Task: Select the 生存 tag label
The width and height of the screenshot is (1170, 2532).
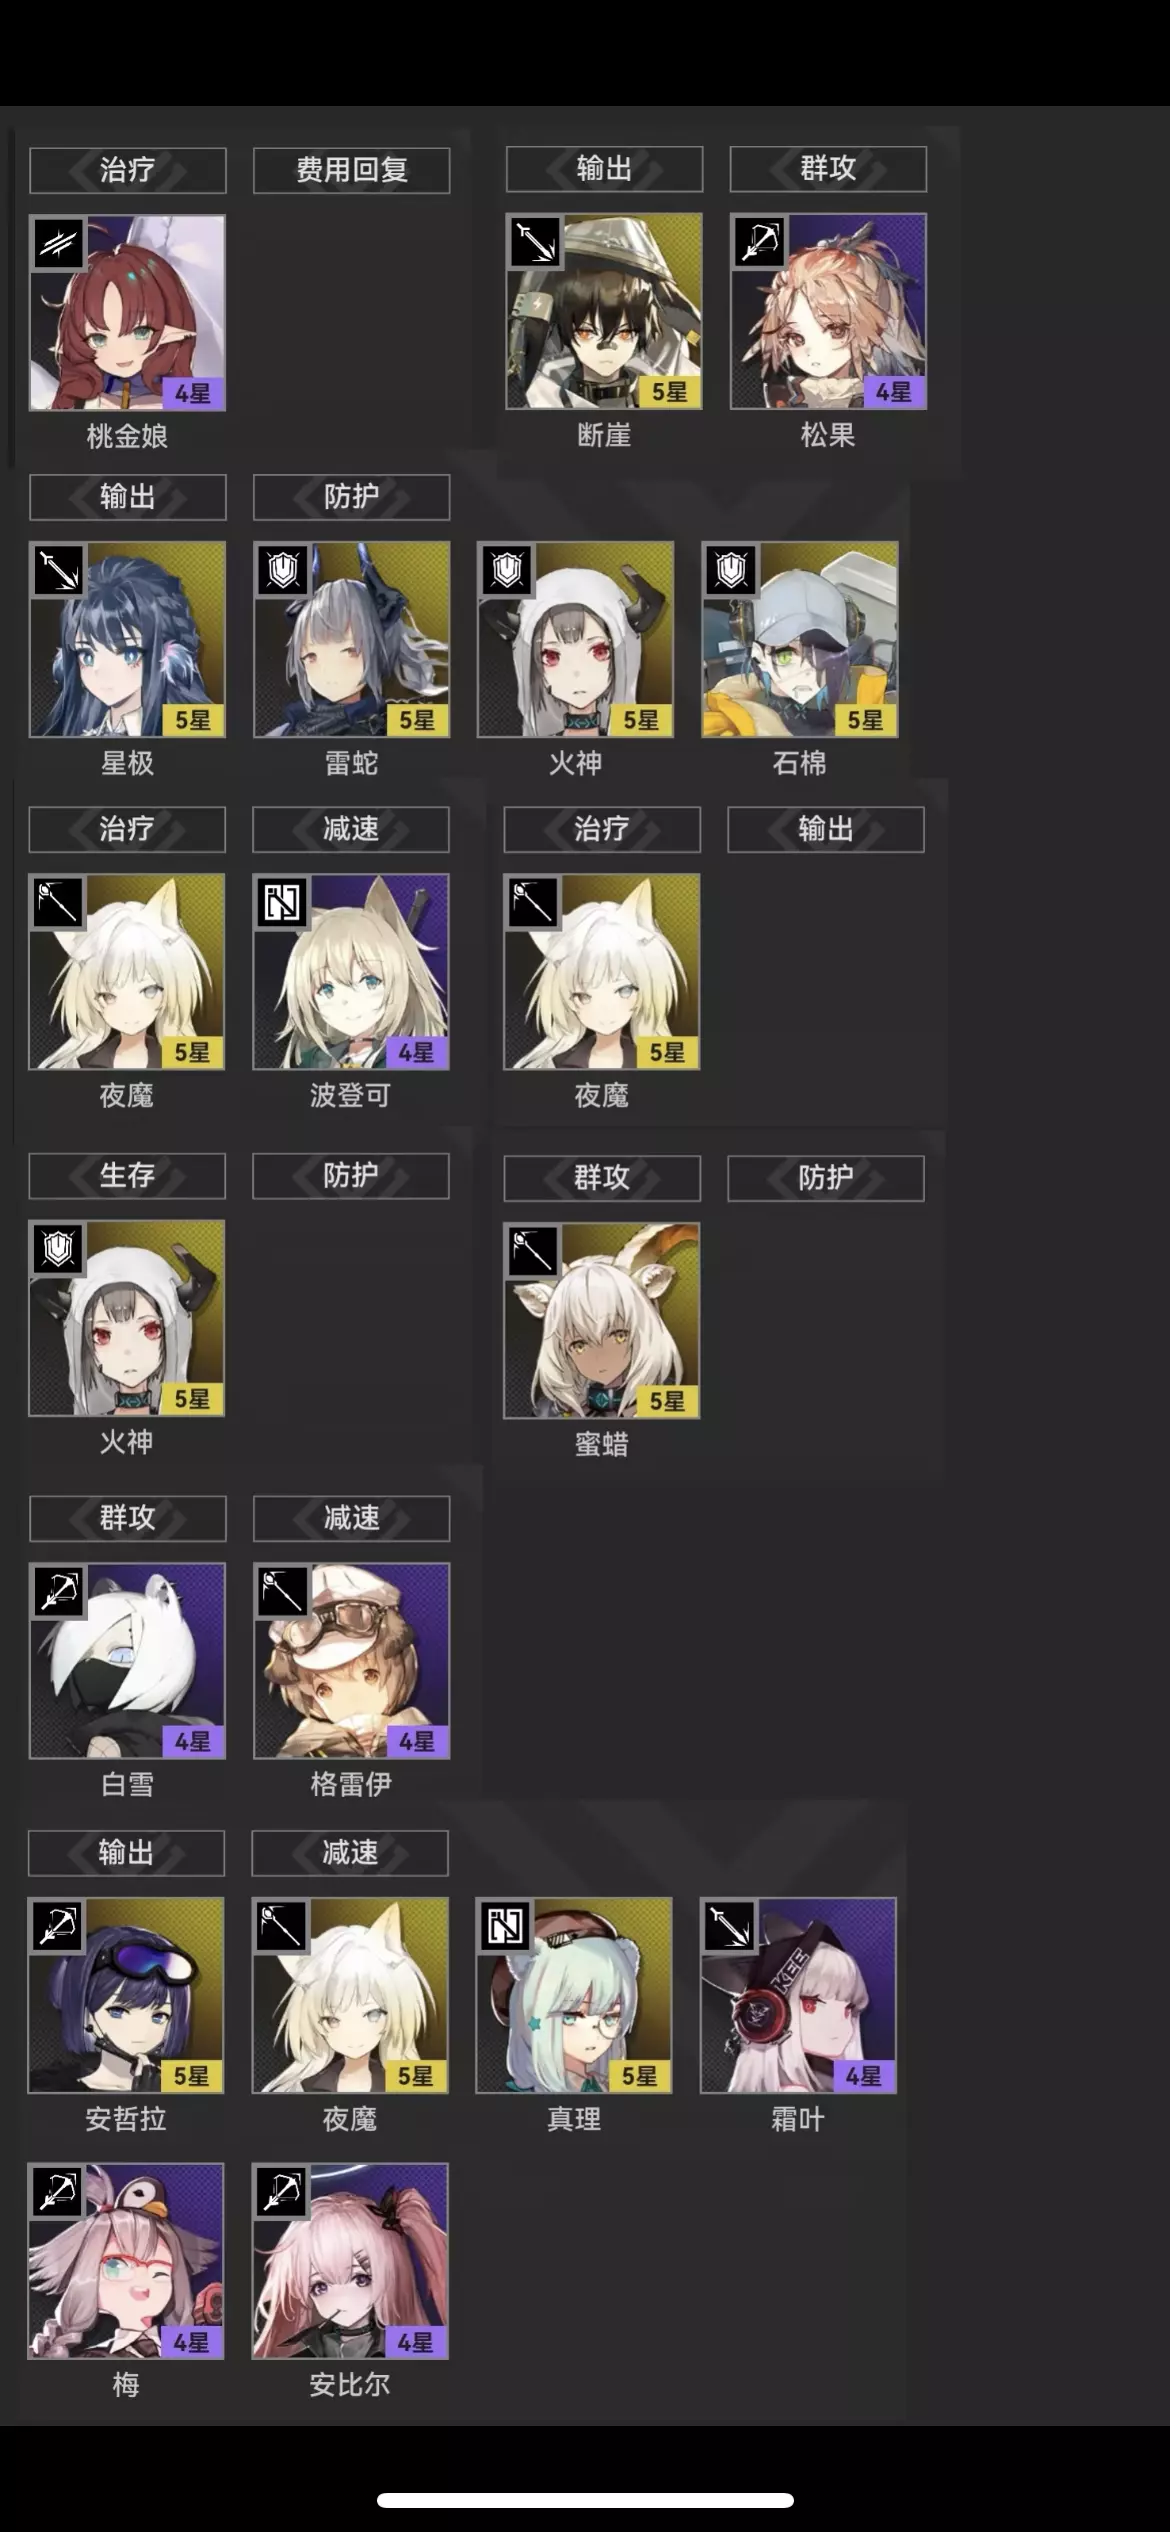Action: pyautogui.click(x=127, y=1175)
